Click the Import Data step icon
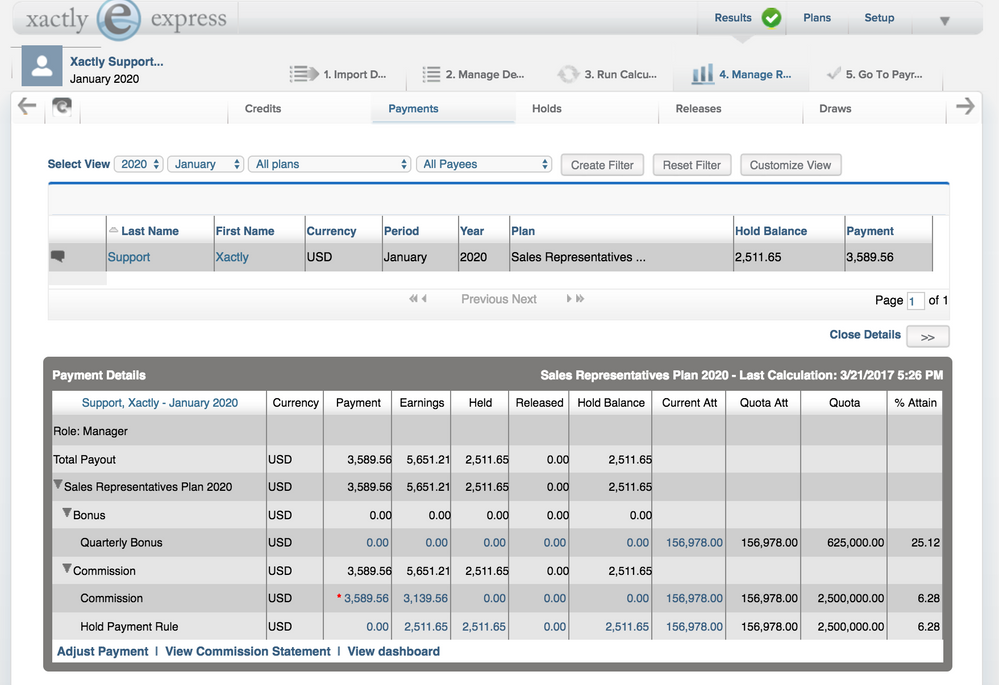Screen dimensions: 999x685 [304, 74]
